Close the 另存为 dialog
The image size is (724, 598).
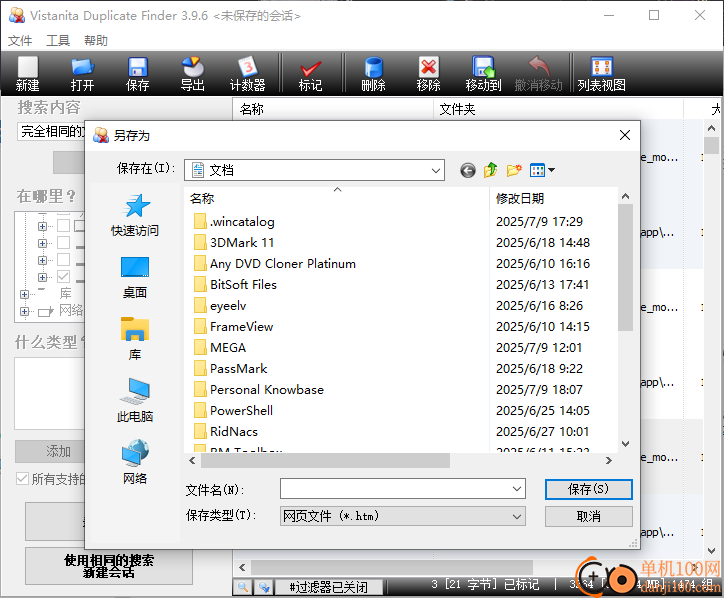[625, 135]
